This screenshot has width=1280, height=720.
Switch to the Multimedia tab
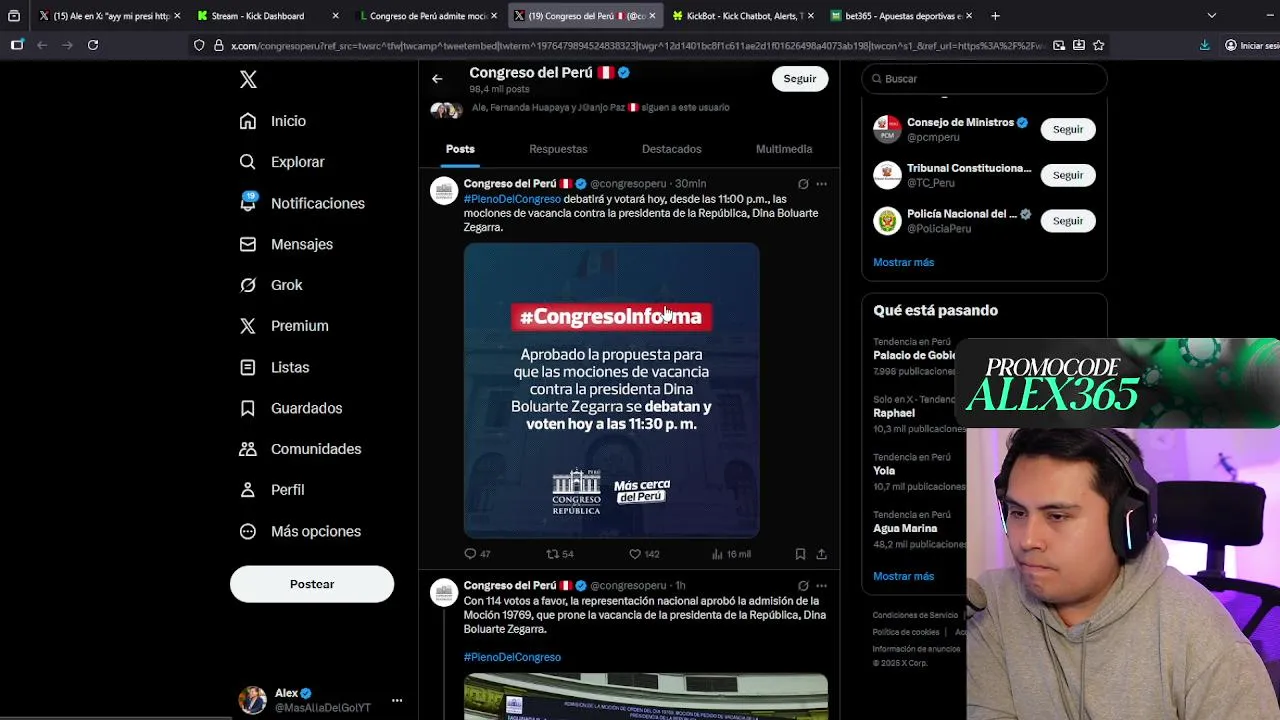[784, 149]
